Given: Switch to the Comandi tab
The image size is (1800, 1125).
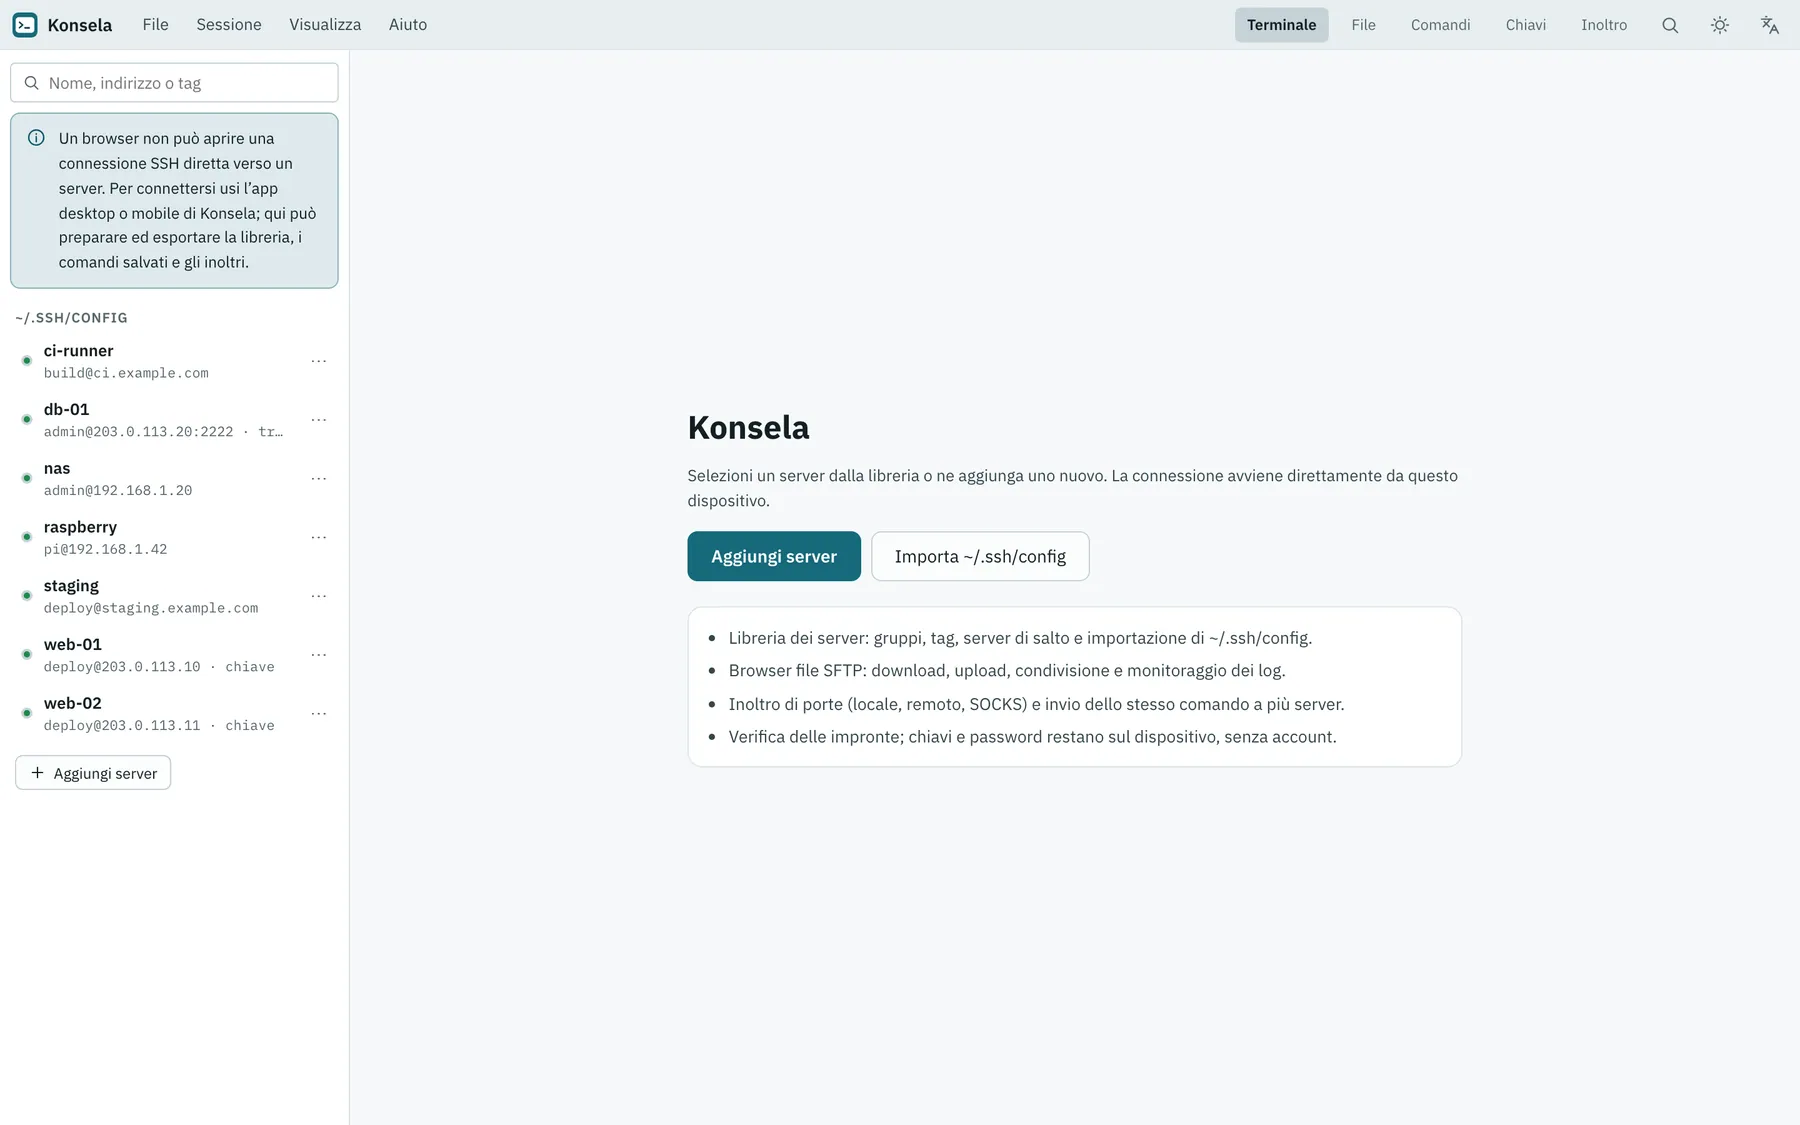Looking at the screenshot, I should (1440, 25).
